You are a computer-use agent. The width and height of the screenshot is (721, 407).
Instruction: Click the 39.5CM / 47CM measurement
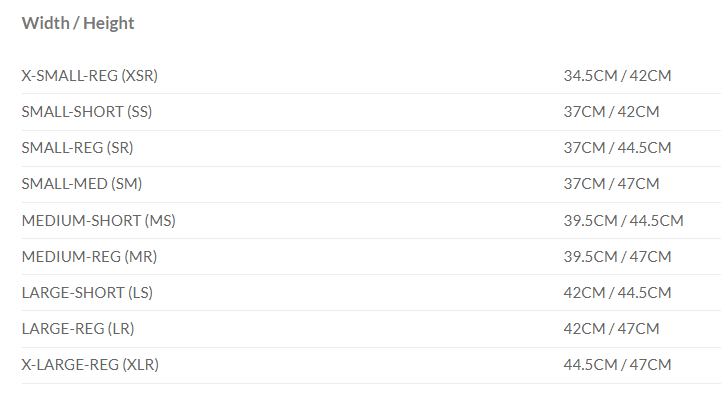click(617, 256)
